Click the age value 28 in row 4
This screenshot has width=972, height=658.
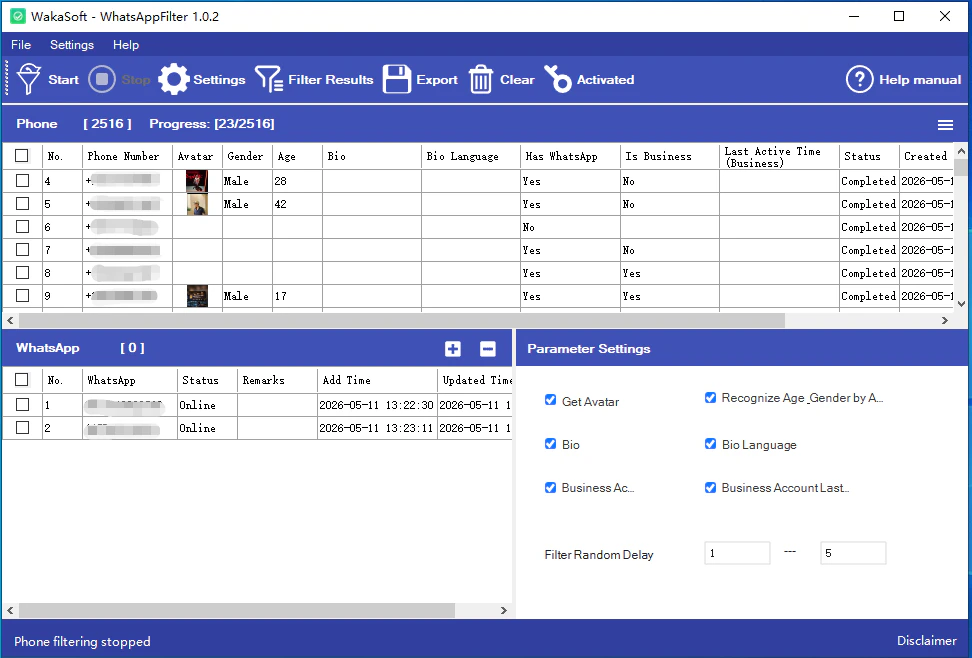[281, 181]
